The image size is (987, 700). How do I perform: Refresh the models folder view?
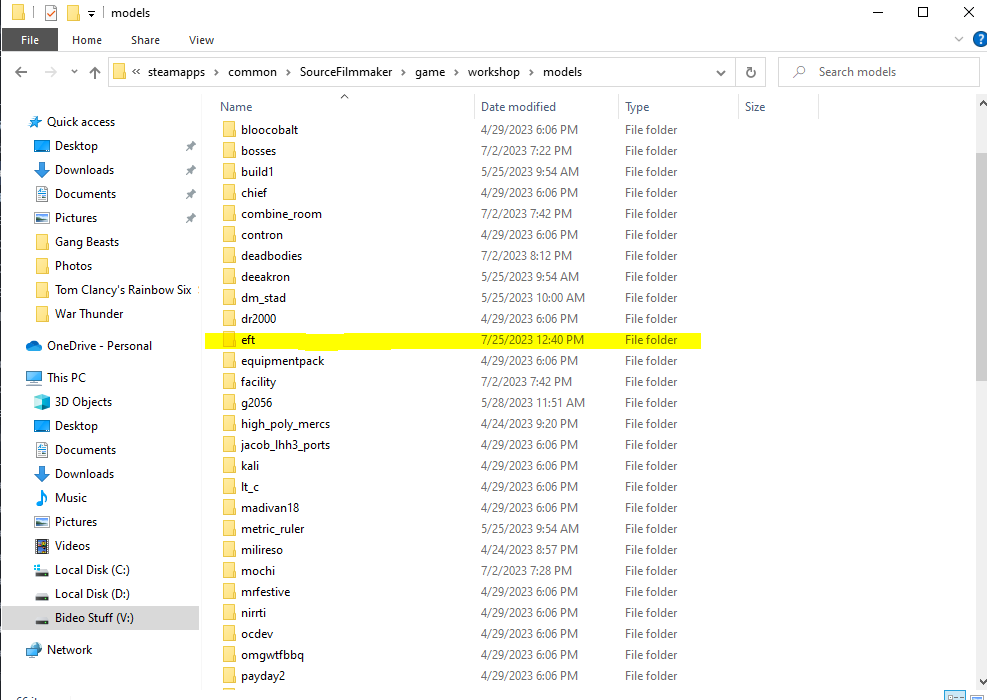[750, 72]
